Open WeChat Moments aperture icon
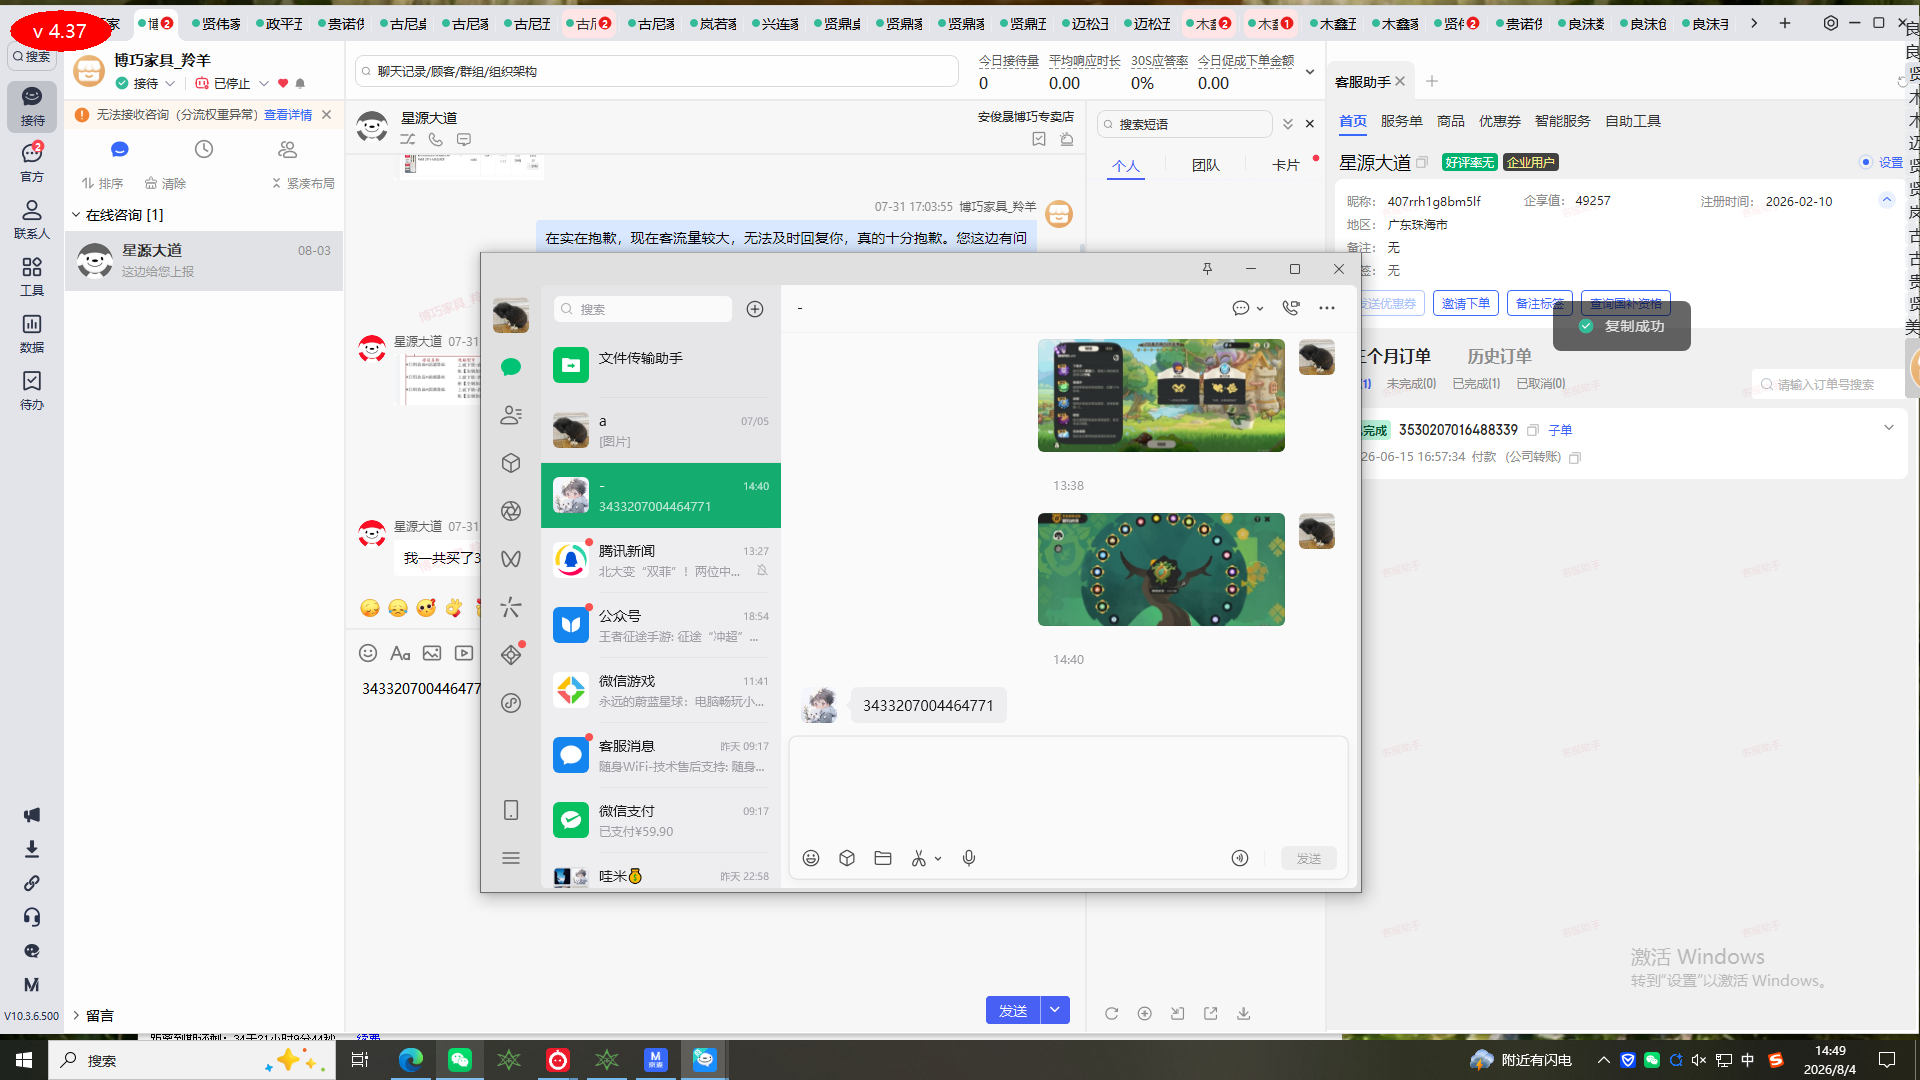This screenshot has height=1080, width=1920. tap(511, 511)
